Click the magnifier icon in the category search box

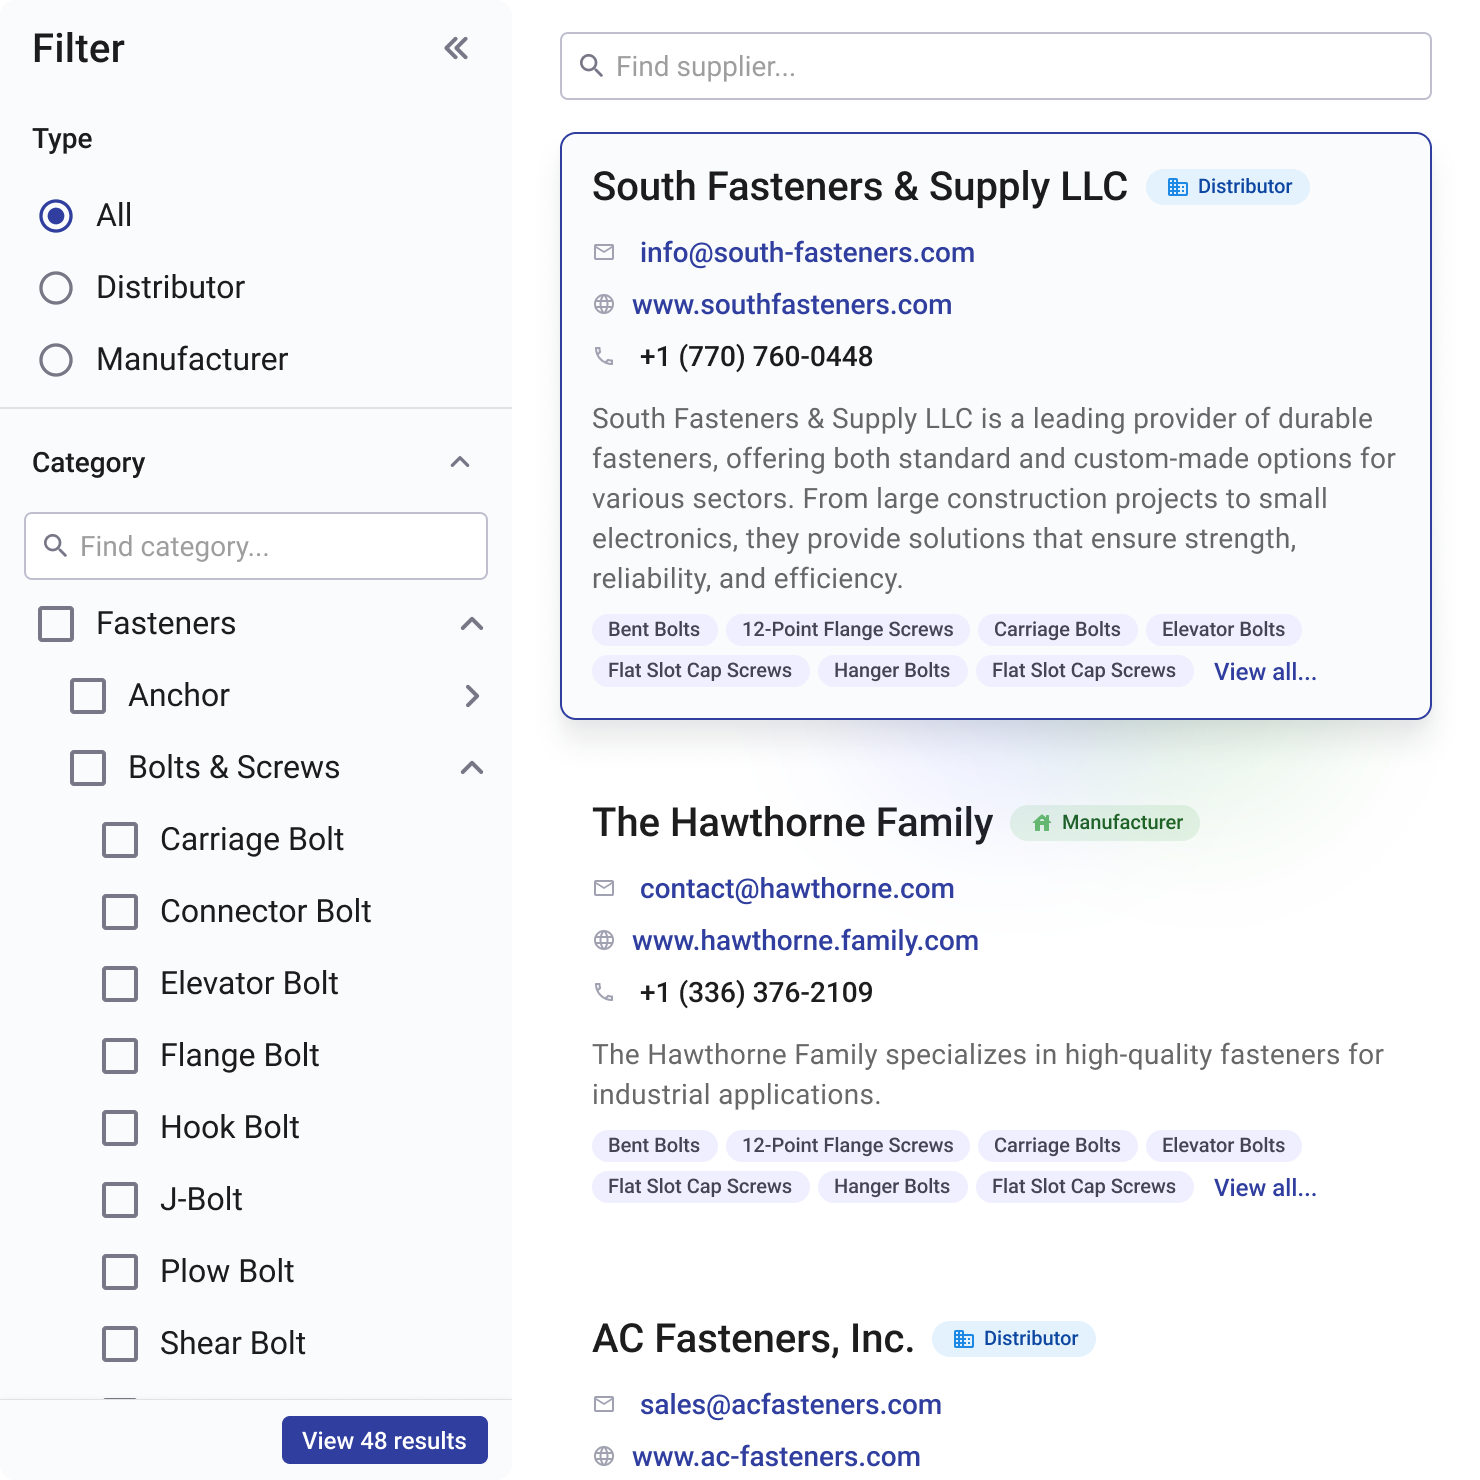[55, 546]
